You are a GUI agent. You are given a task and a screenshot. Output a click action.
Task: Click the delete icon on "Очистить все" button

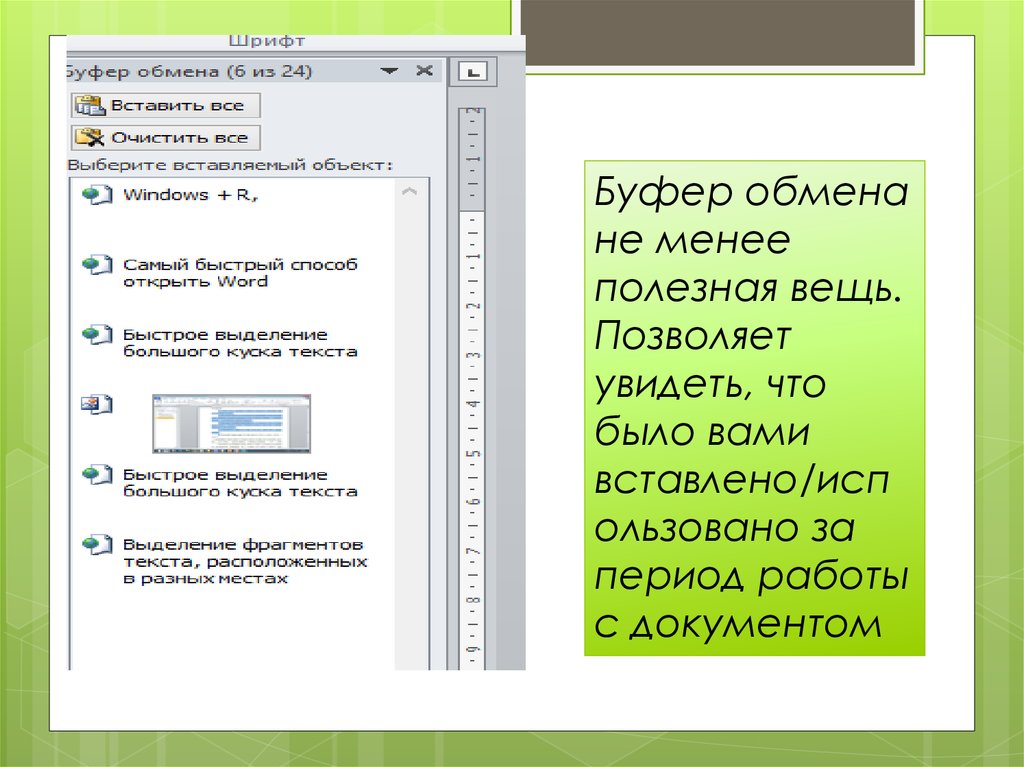tap(90, 137)
